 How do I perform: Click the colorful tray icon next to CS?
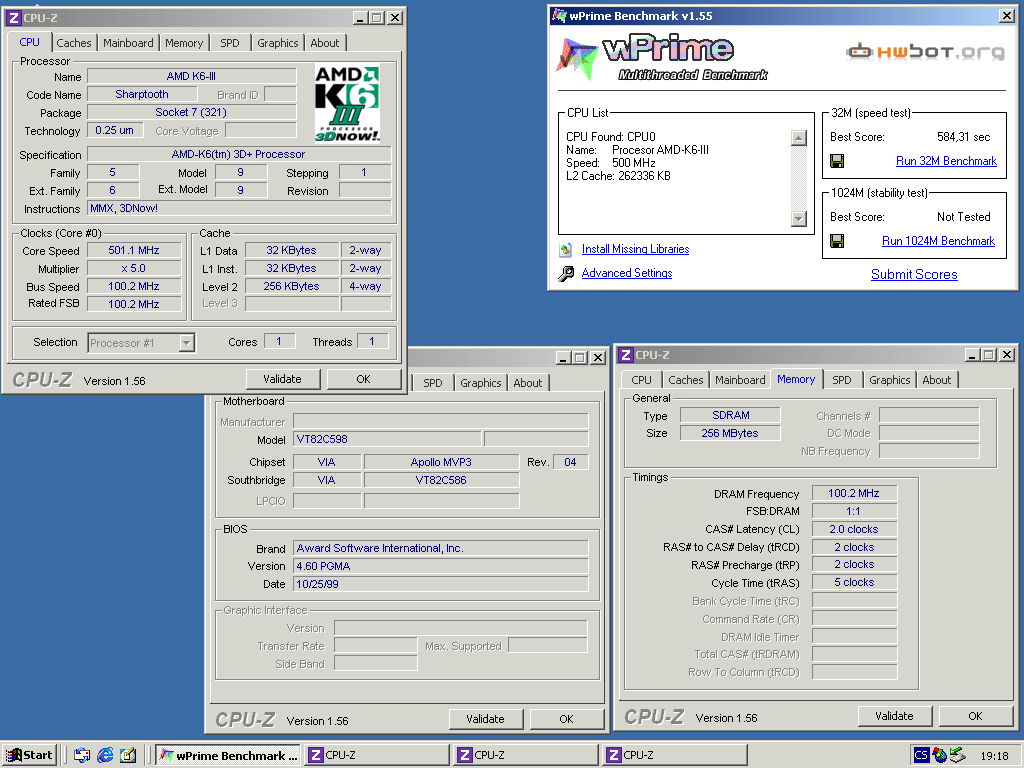tap(940, 755)
